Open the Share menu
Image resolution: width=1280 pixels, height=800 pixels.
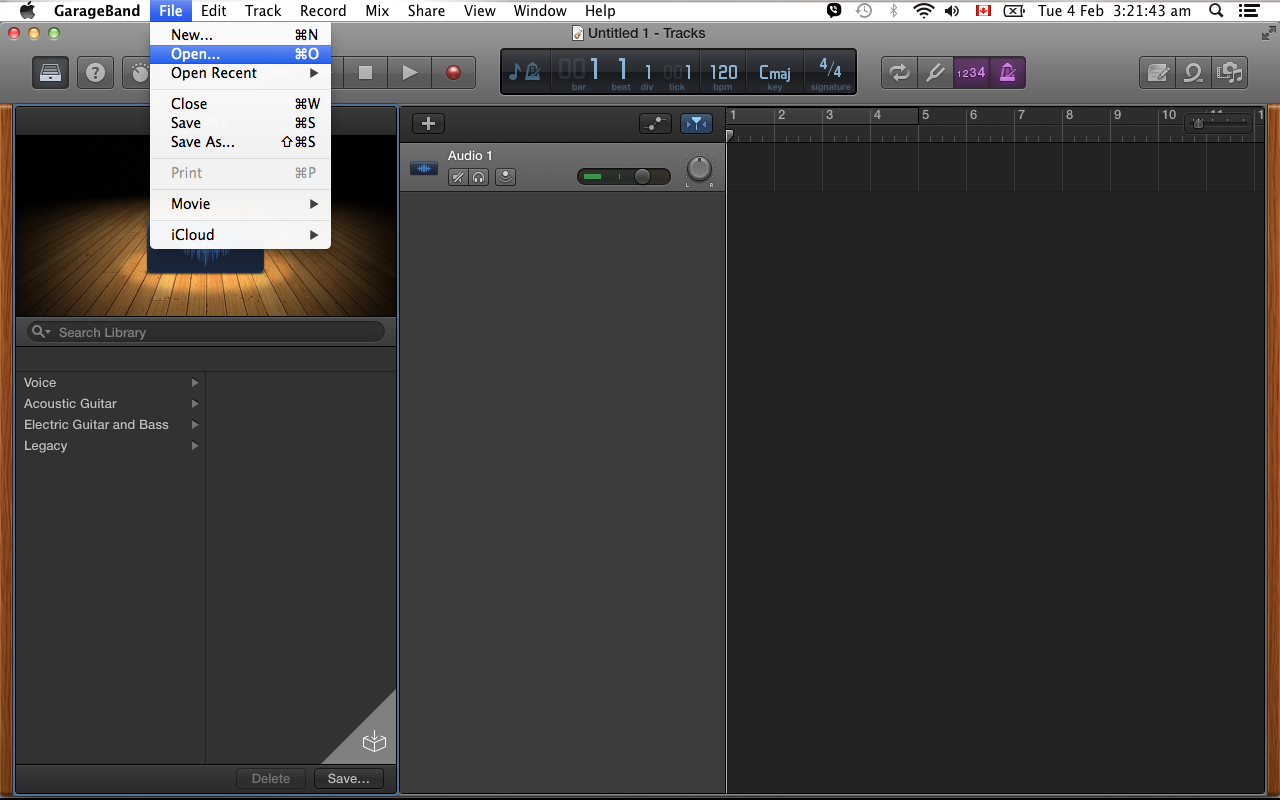pyautogui.click(x=426, y=11)
